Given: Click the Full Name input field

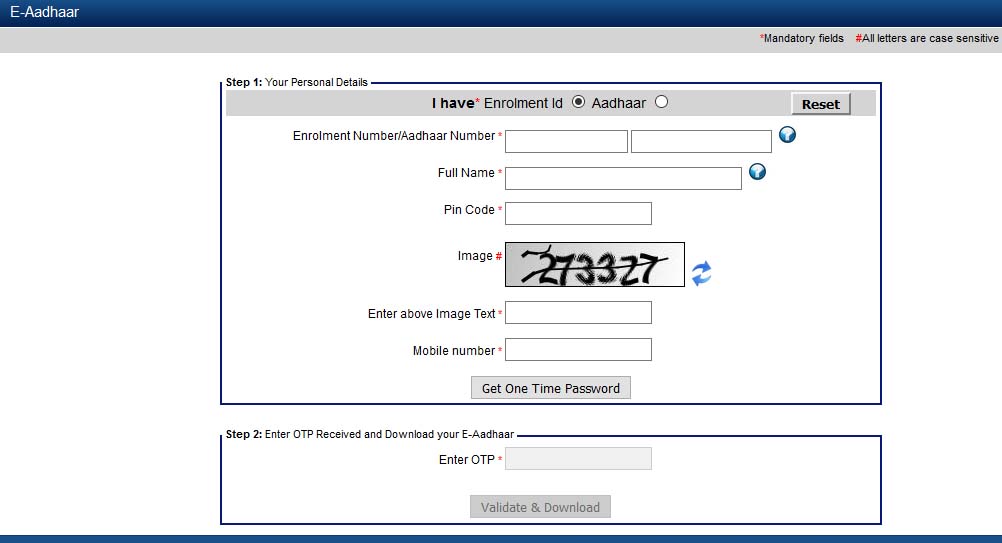Looking at the screenshot, I should 623,178.
